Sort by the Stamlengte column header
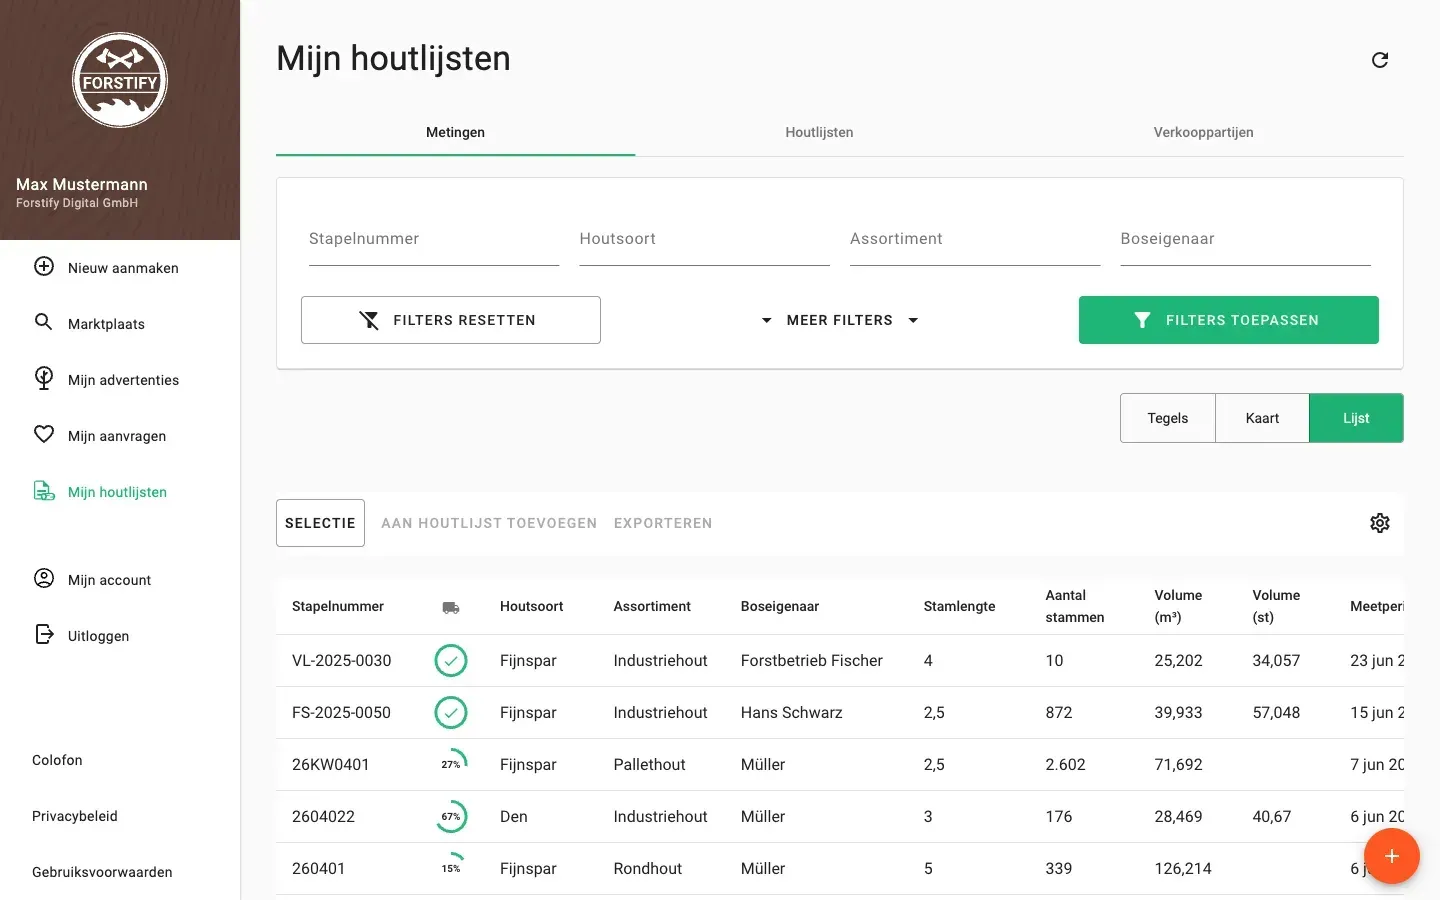1440x900 pixels. (x=959, y=606)
